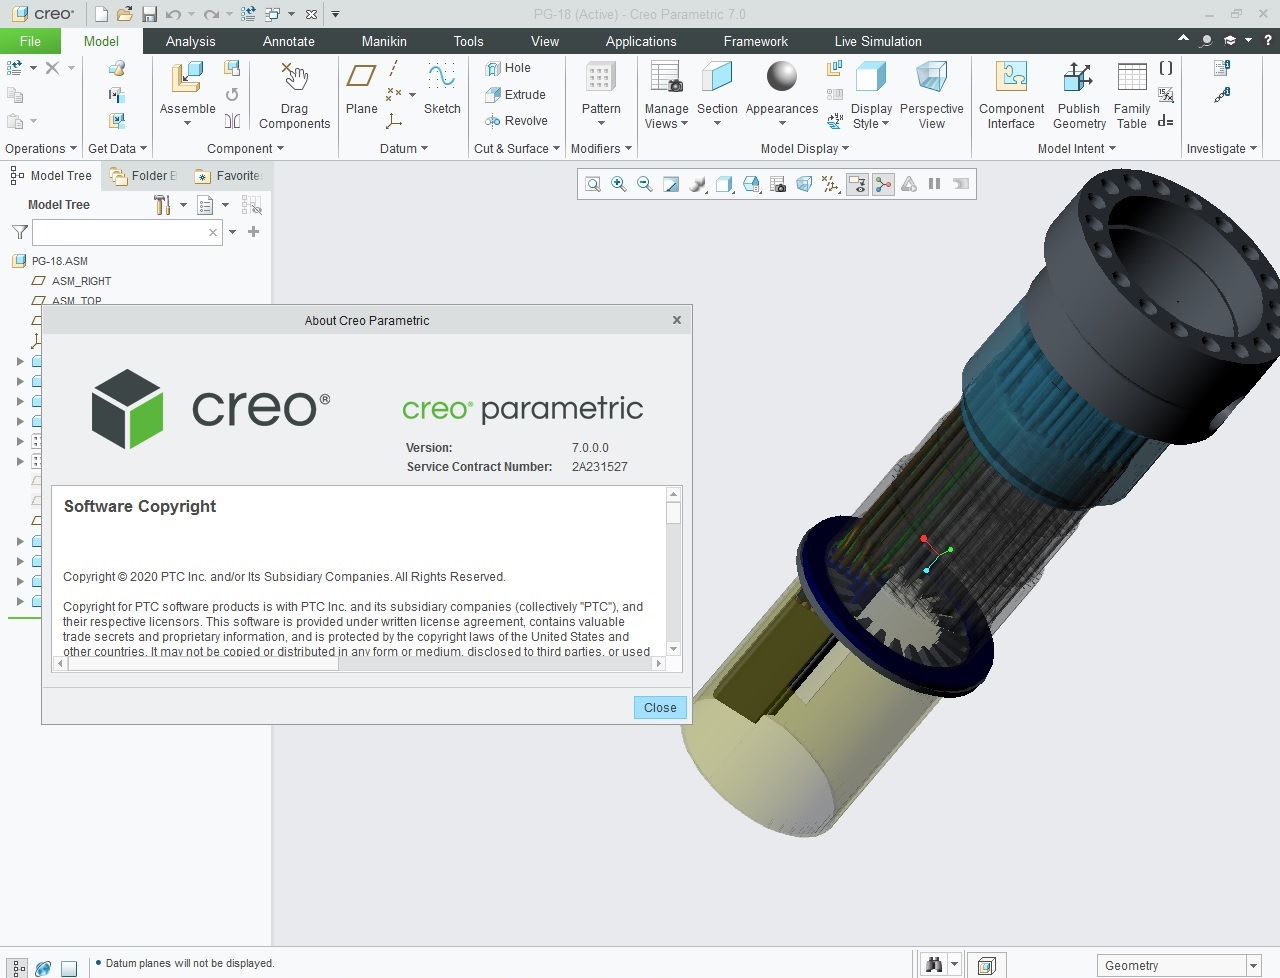Open the Creo help question mark

(x=1268, y=40)
